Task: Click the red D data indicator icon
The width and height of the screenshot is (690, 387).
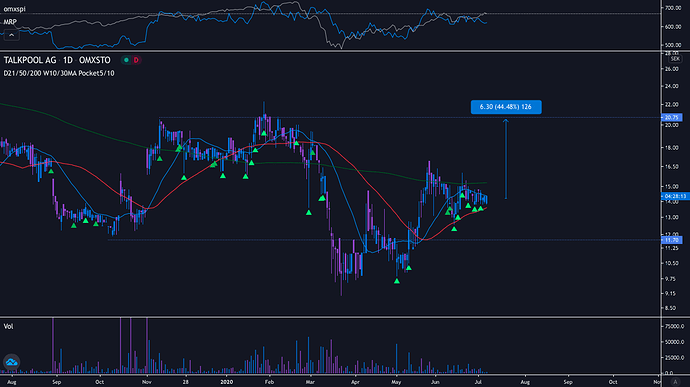Action: (x=136, y=60)
